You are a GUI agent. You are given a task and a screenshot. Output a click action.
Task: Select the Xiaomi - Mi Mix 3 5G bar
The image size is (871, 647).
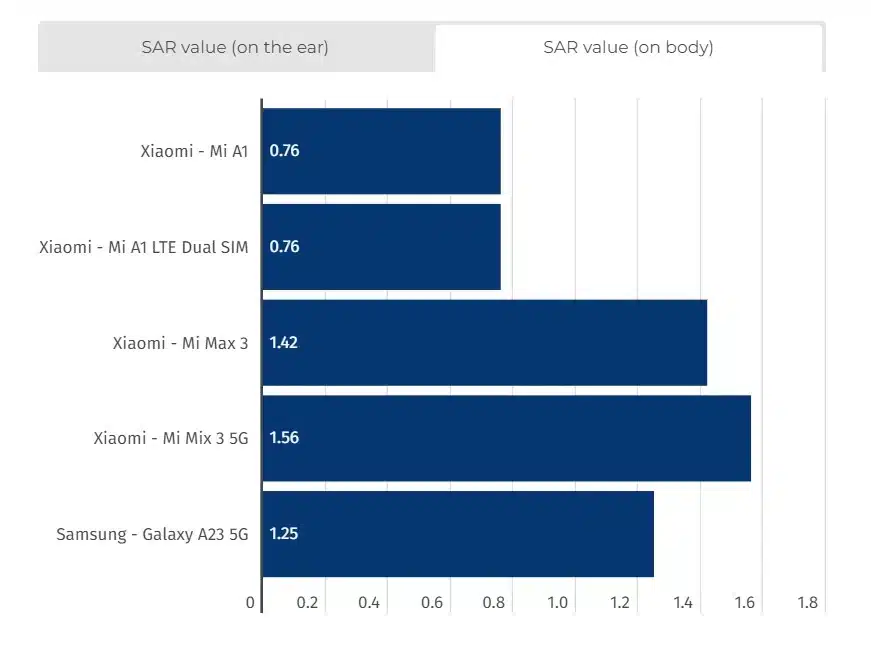point(520,438)
